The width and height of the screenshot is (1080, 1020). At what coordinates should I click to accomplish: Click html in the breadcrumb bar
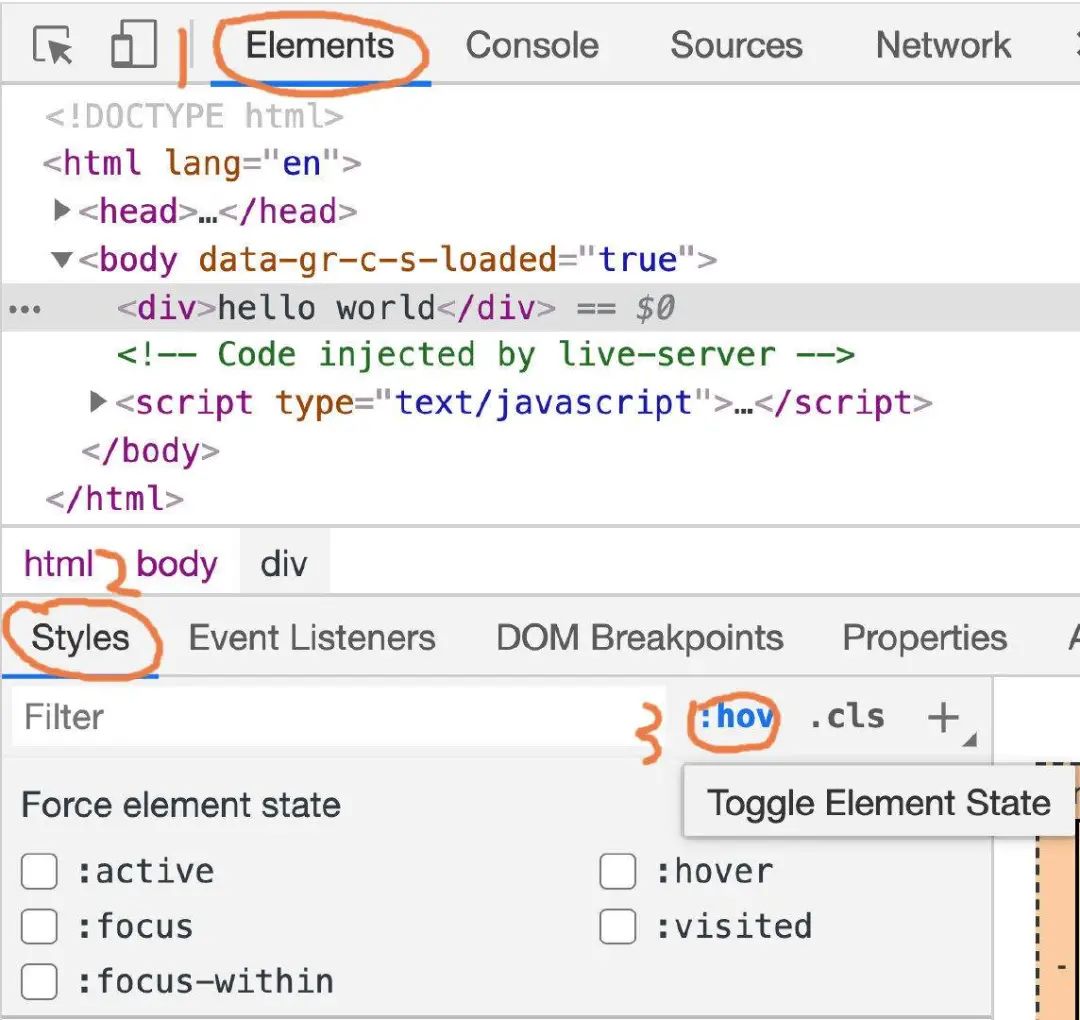tap(59, 563)
